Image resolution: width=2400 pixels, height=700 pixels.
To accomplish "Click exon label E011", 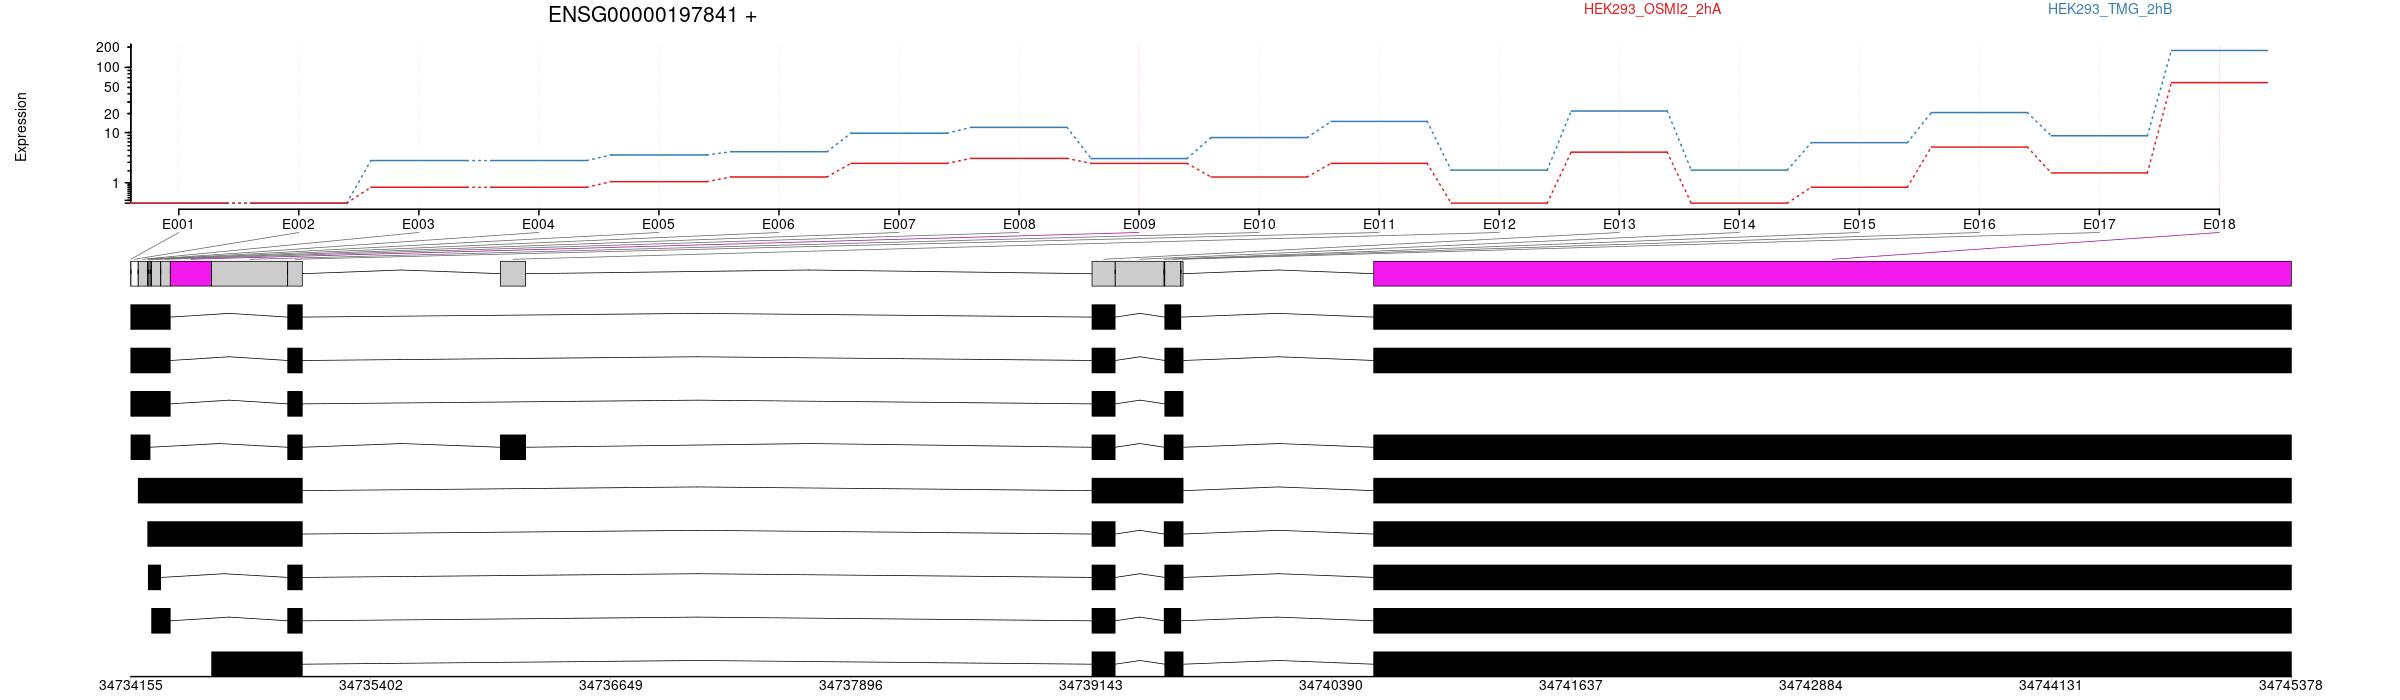I will tap(1379, 225).
